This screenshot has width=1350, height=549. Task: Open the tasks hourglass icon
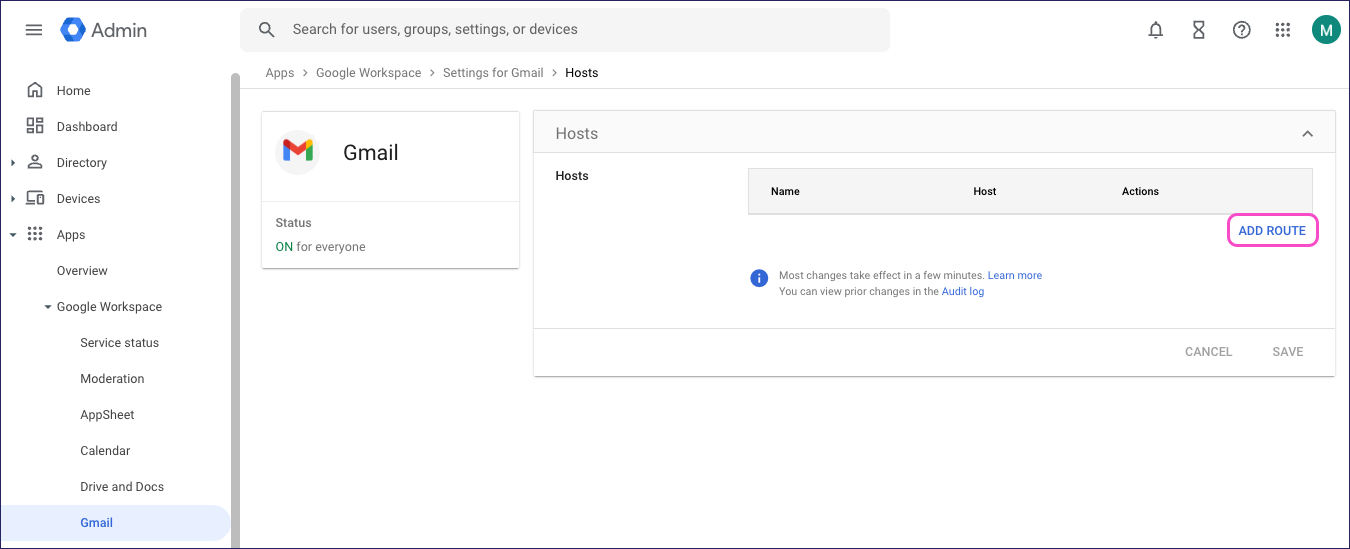(1198, 30)
